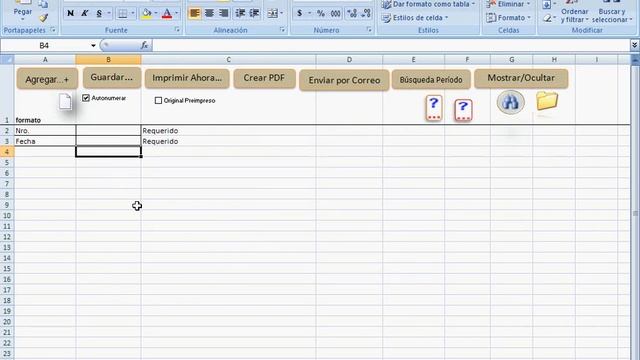Open the borders dropdown arrow
The image size is (640, 360).
(133, 13)
